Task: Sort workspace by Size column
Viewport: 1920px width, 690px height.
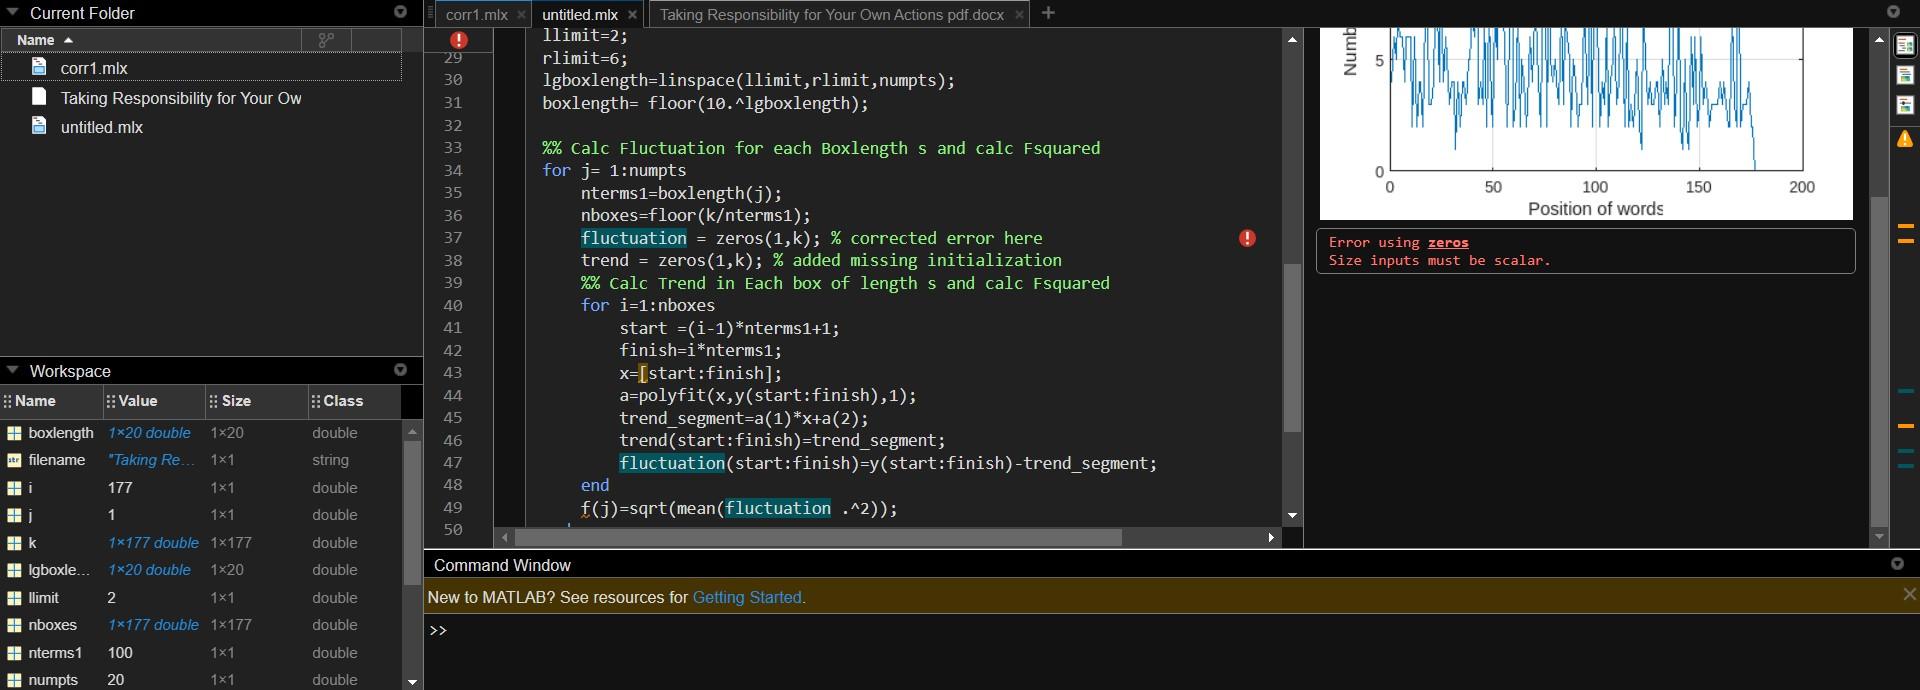Action: pos(257,401)
